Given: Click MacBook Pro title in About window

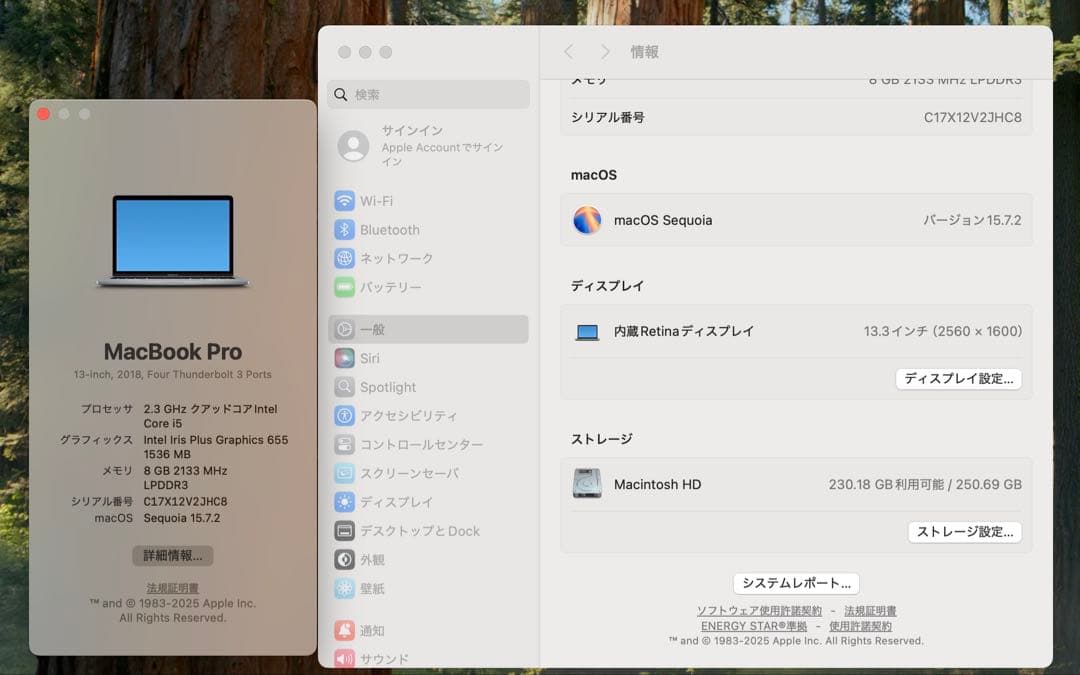Looking at the screenshot, I should click(x=173, y=352).
